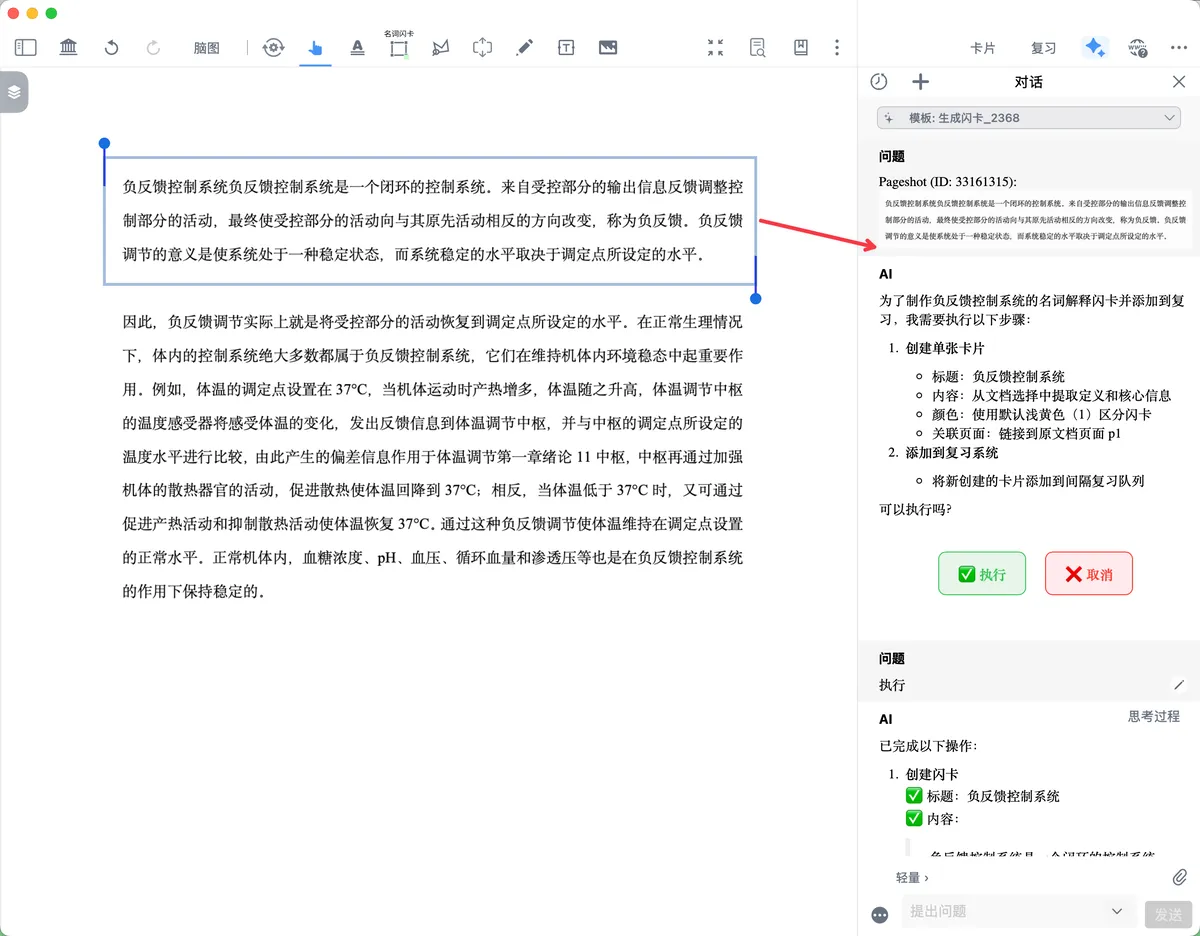Open the conversation history clock icon
The width and height of the screenshot is (1200, 936).
[x=878, y=82]
